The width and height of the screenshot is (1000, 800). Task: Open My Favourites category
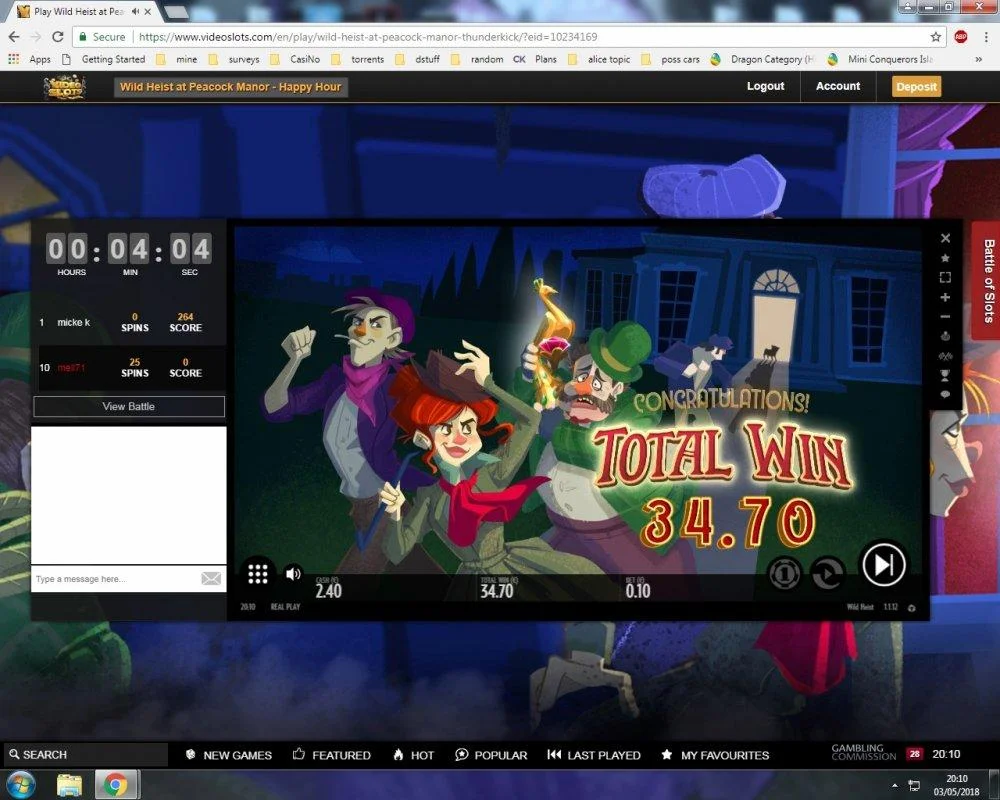(x=715, y=755)
